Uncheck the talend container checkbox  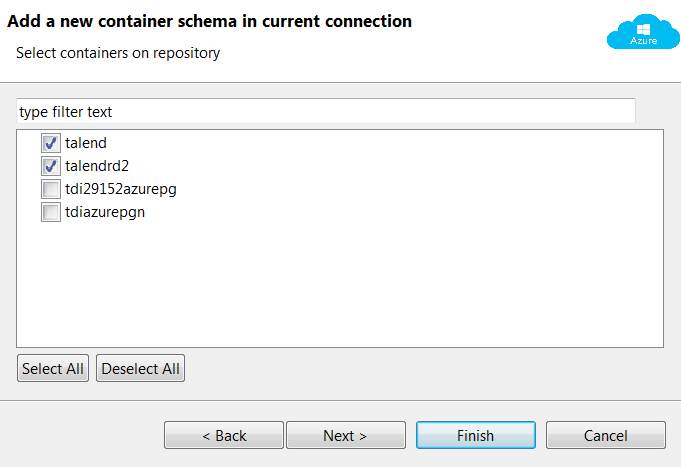[51, 143]
